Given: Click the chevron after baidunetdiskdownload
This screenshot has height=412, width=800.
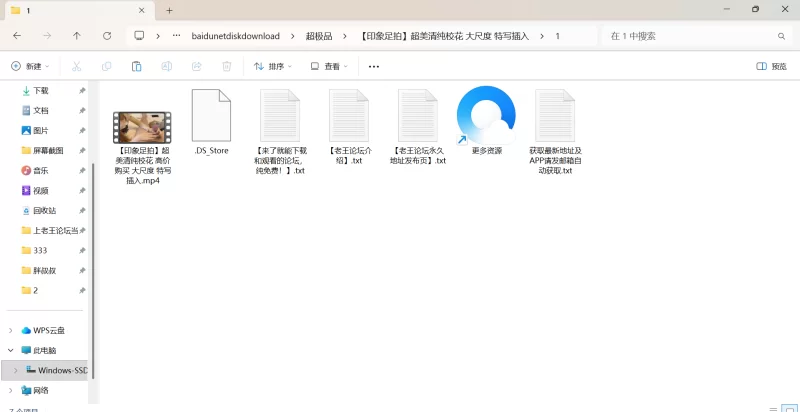Looking at the screenshot, I should pyautogui.click(x=292, y=36).
